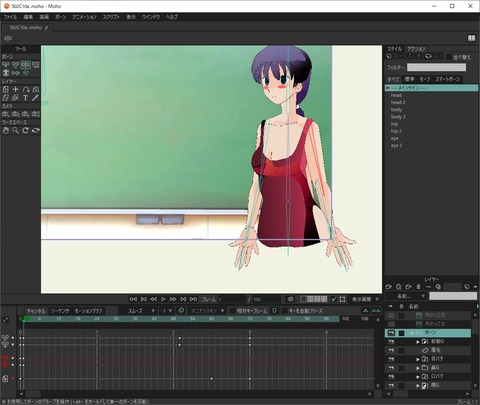Click the new layer icon in Layers panel
Image resolution: width=480 pixels, height=405 pixels.
click(x=388, y=287)
